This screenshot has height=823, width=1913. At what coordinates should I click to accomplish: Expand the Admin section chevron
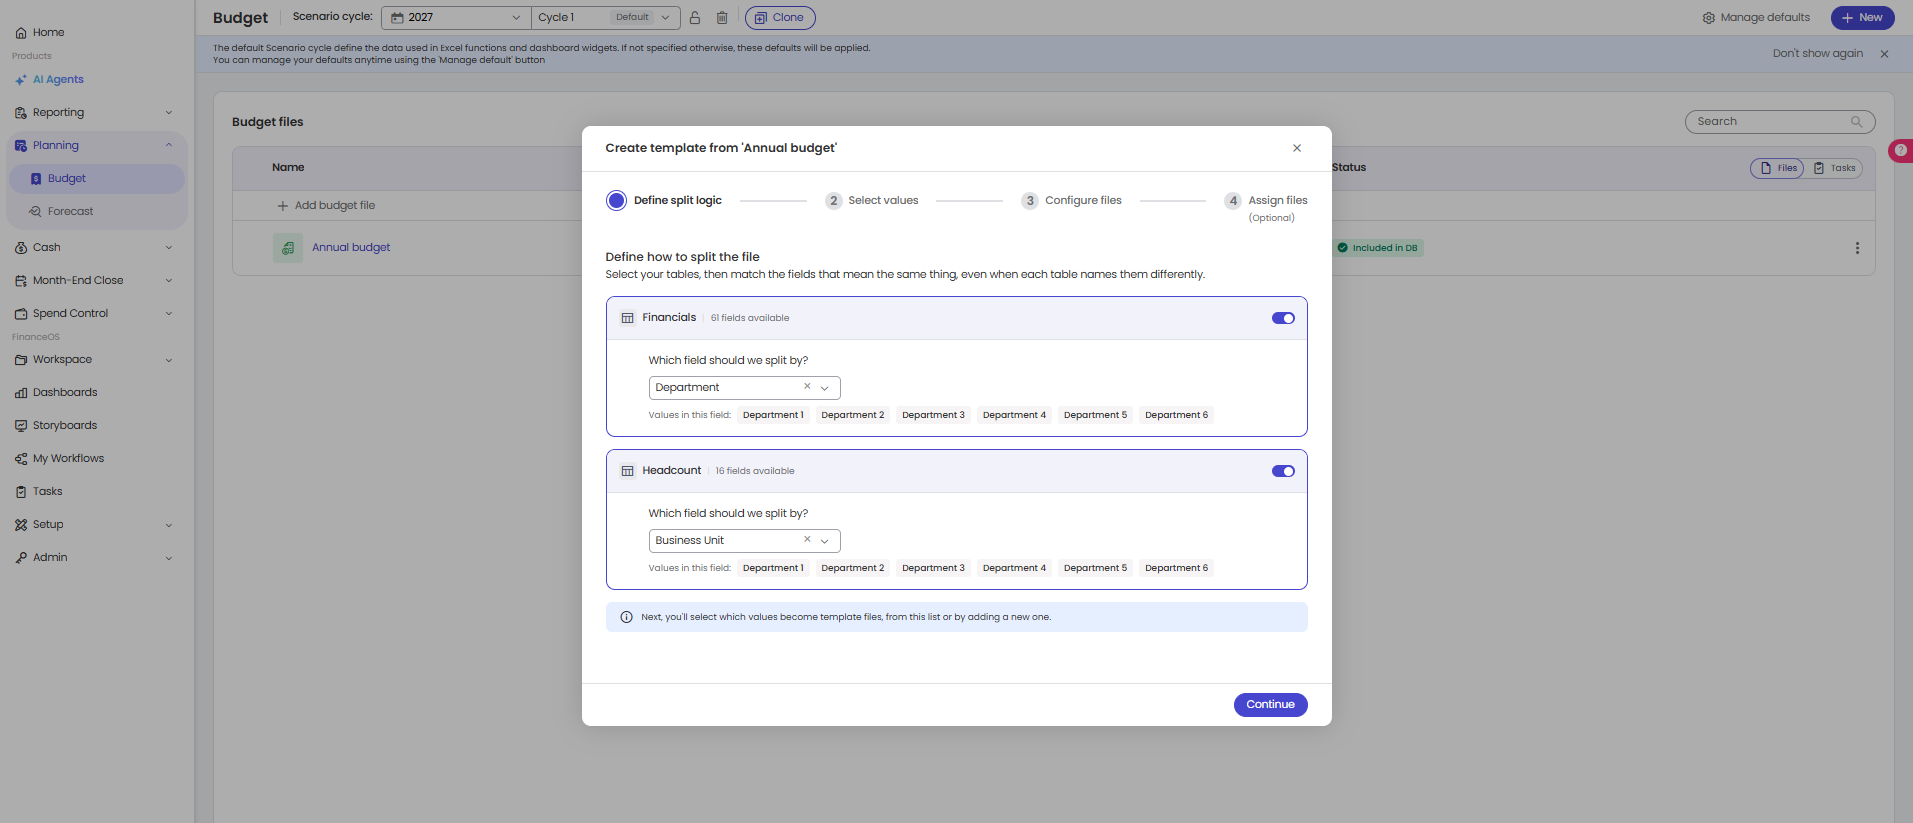[169, 558]
